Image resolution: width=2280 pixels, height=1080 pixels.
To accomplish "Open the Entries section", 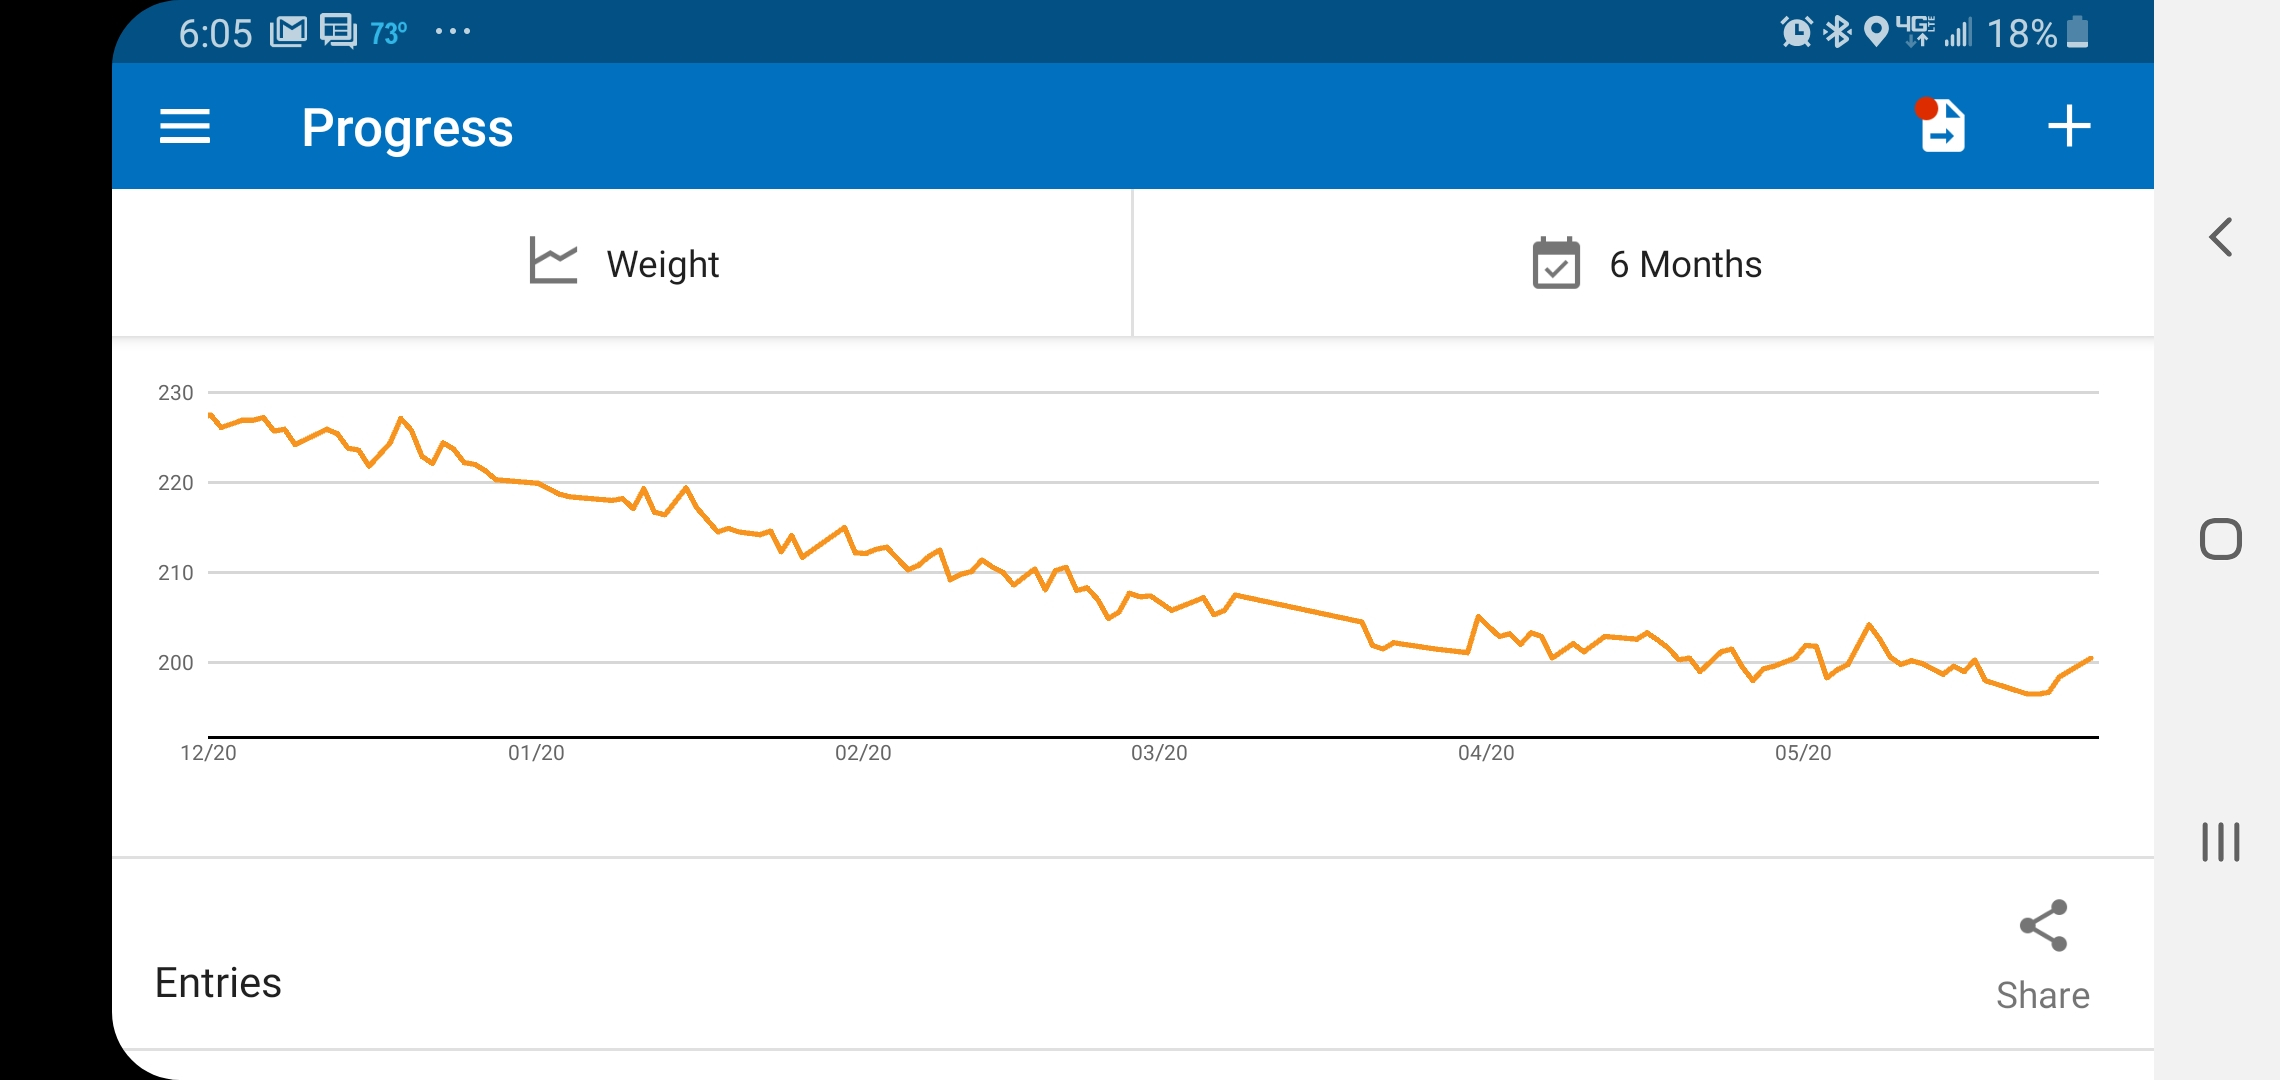I will click(218, 983).
